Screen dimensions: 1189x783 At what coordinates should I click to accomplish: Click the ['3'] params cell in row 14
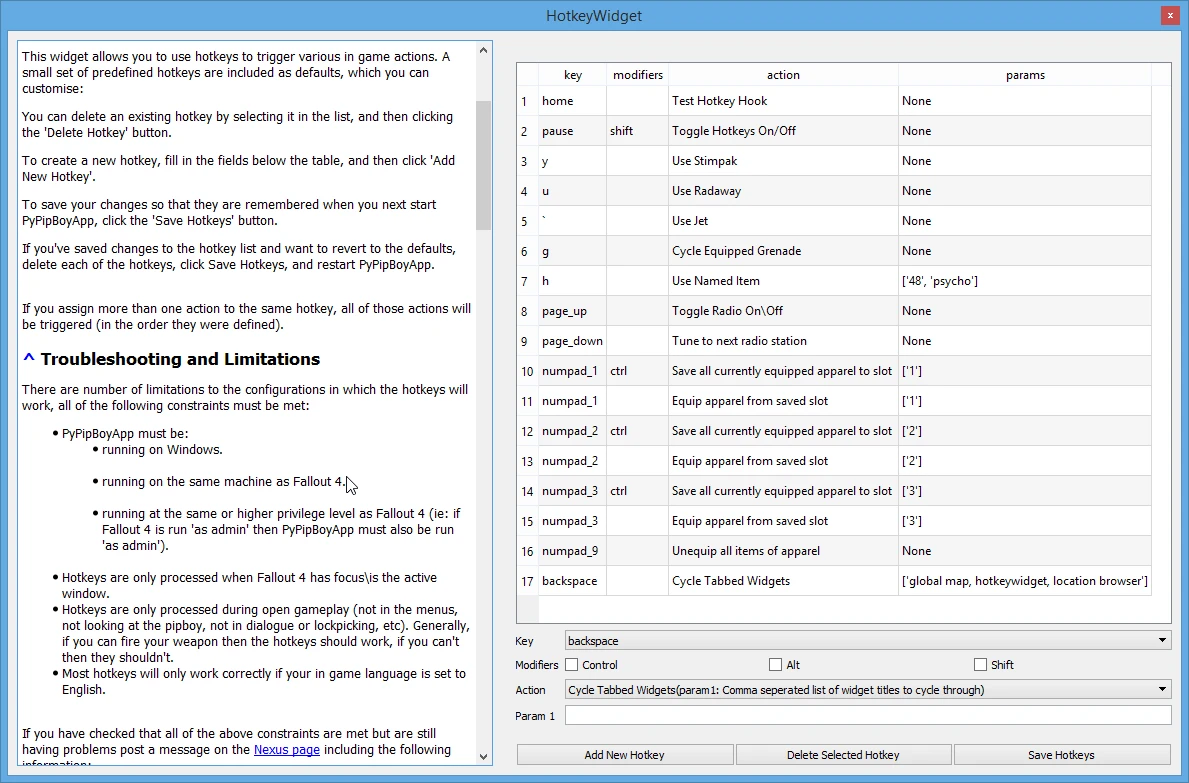click(x=1024, y=491)
